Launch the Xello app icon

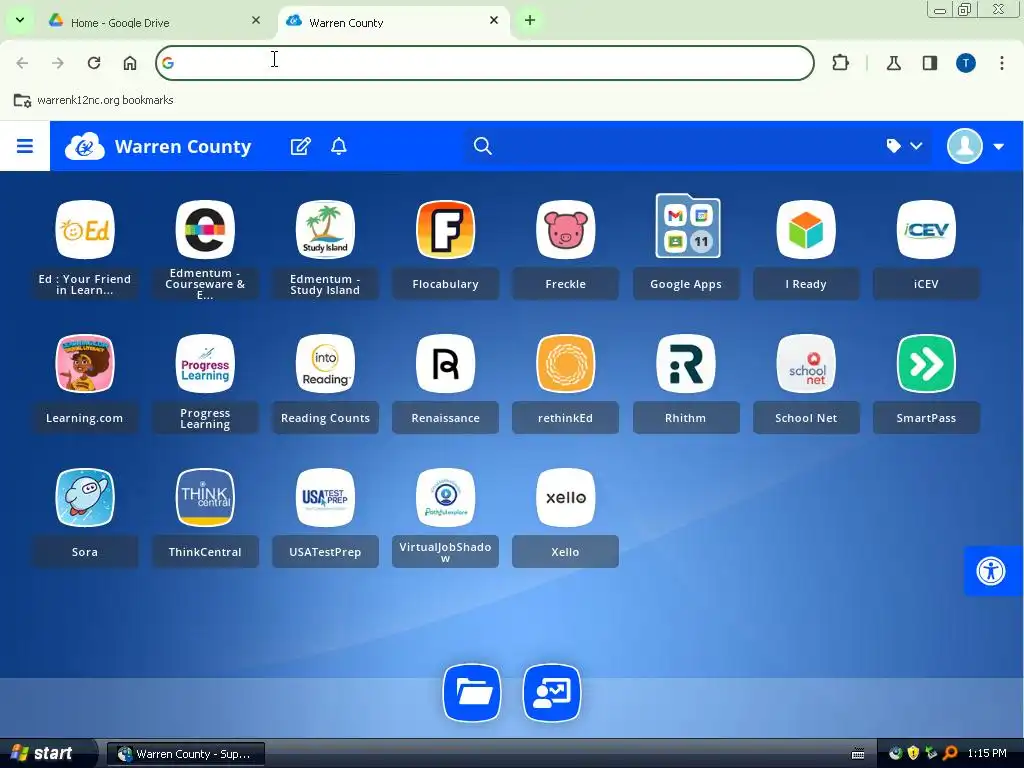[566, 498]
